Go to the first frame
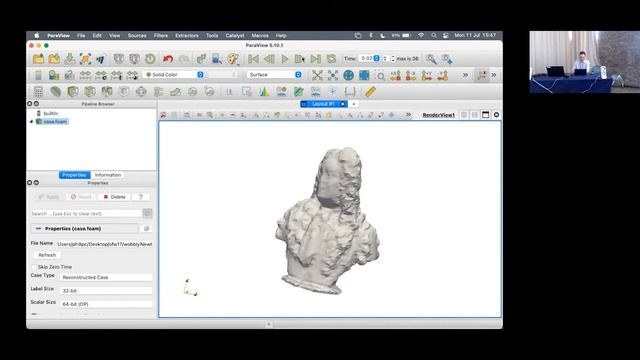 point(253,59)
